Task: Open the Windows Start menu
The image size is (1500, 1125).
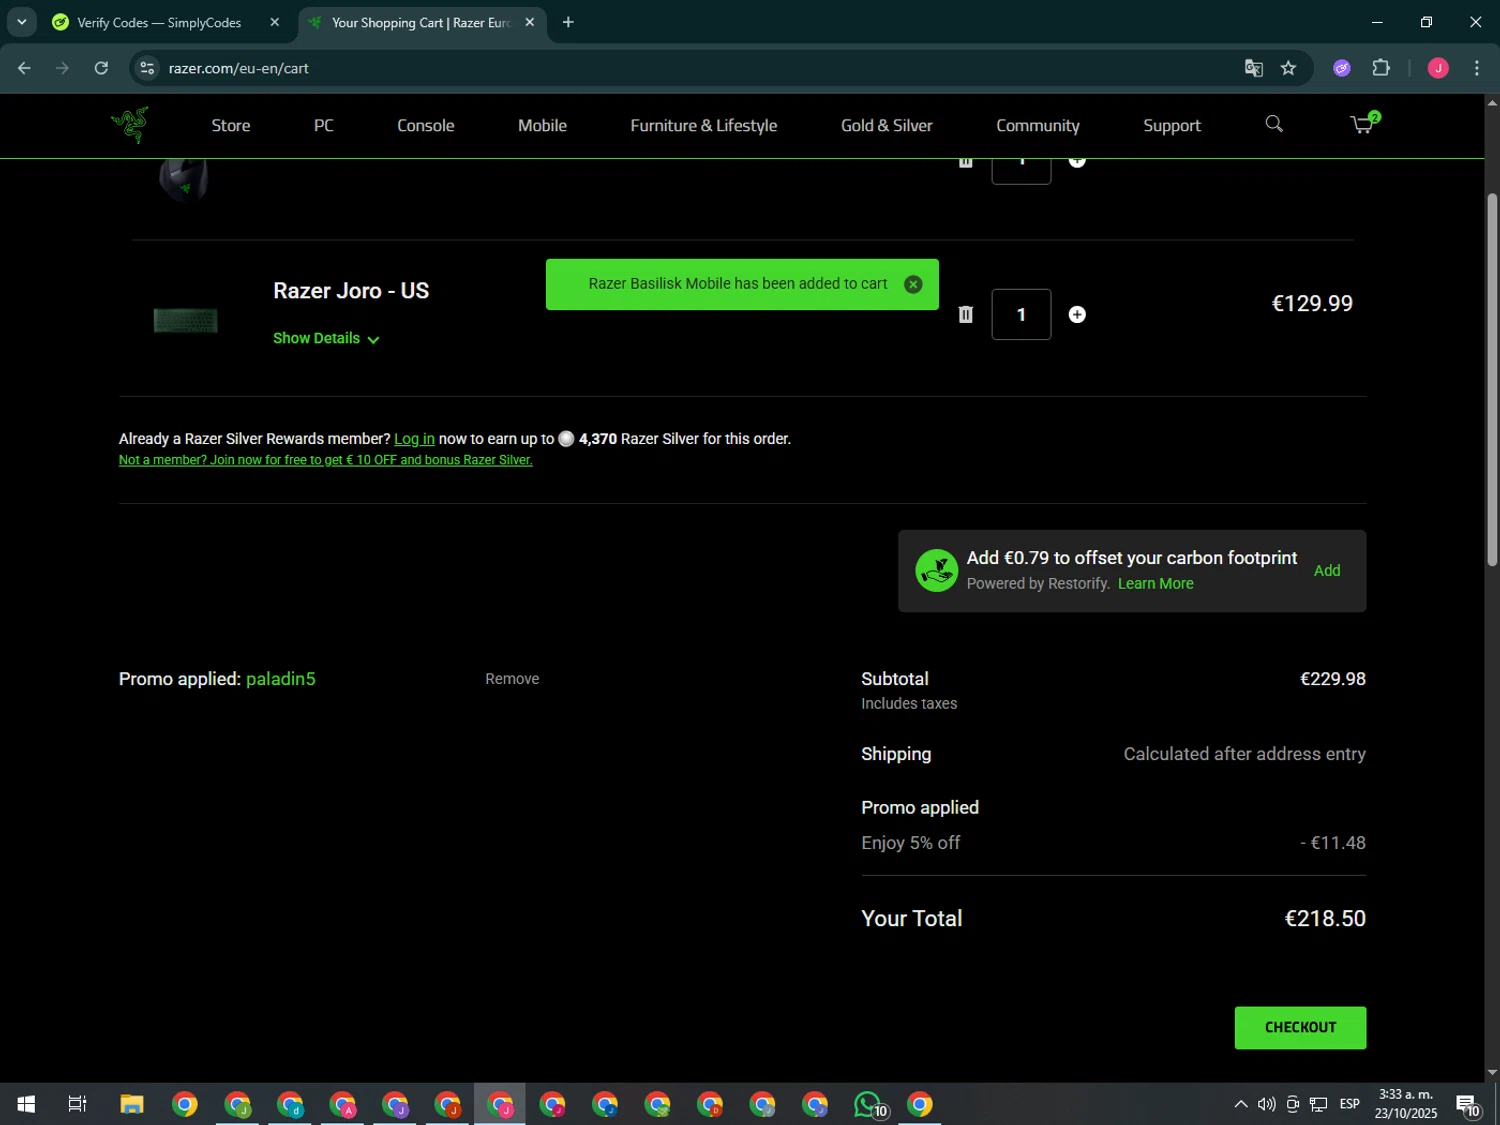Action: [x=26, y=1104]
